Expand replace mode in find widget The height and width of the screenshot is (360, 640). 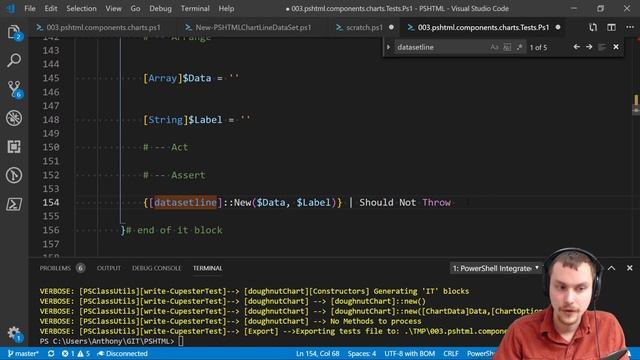tap(388, 47)
